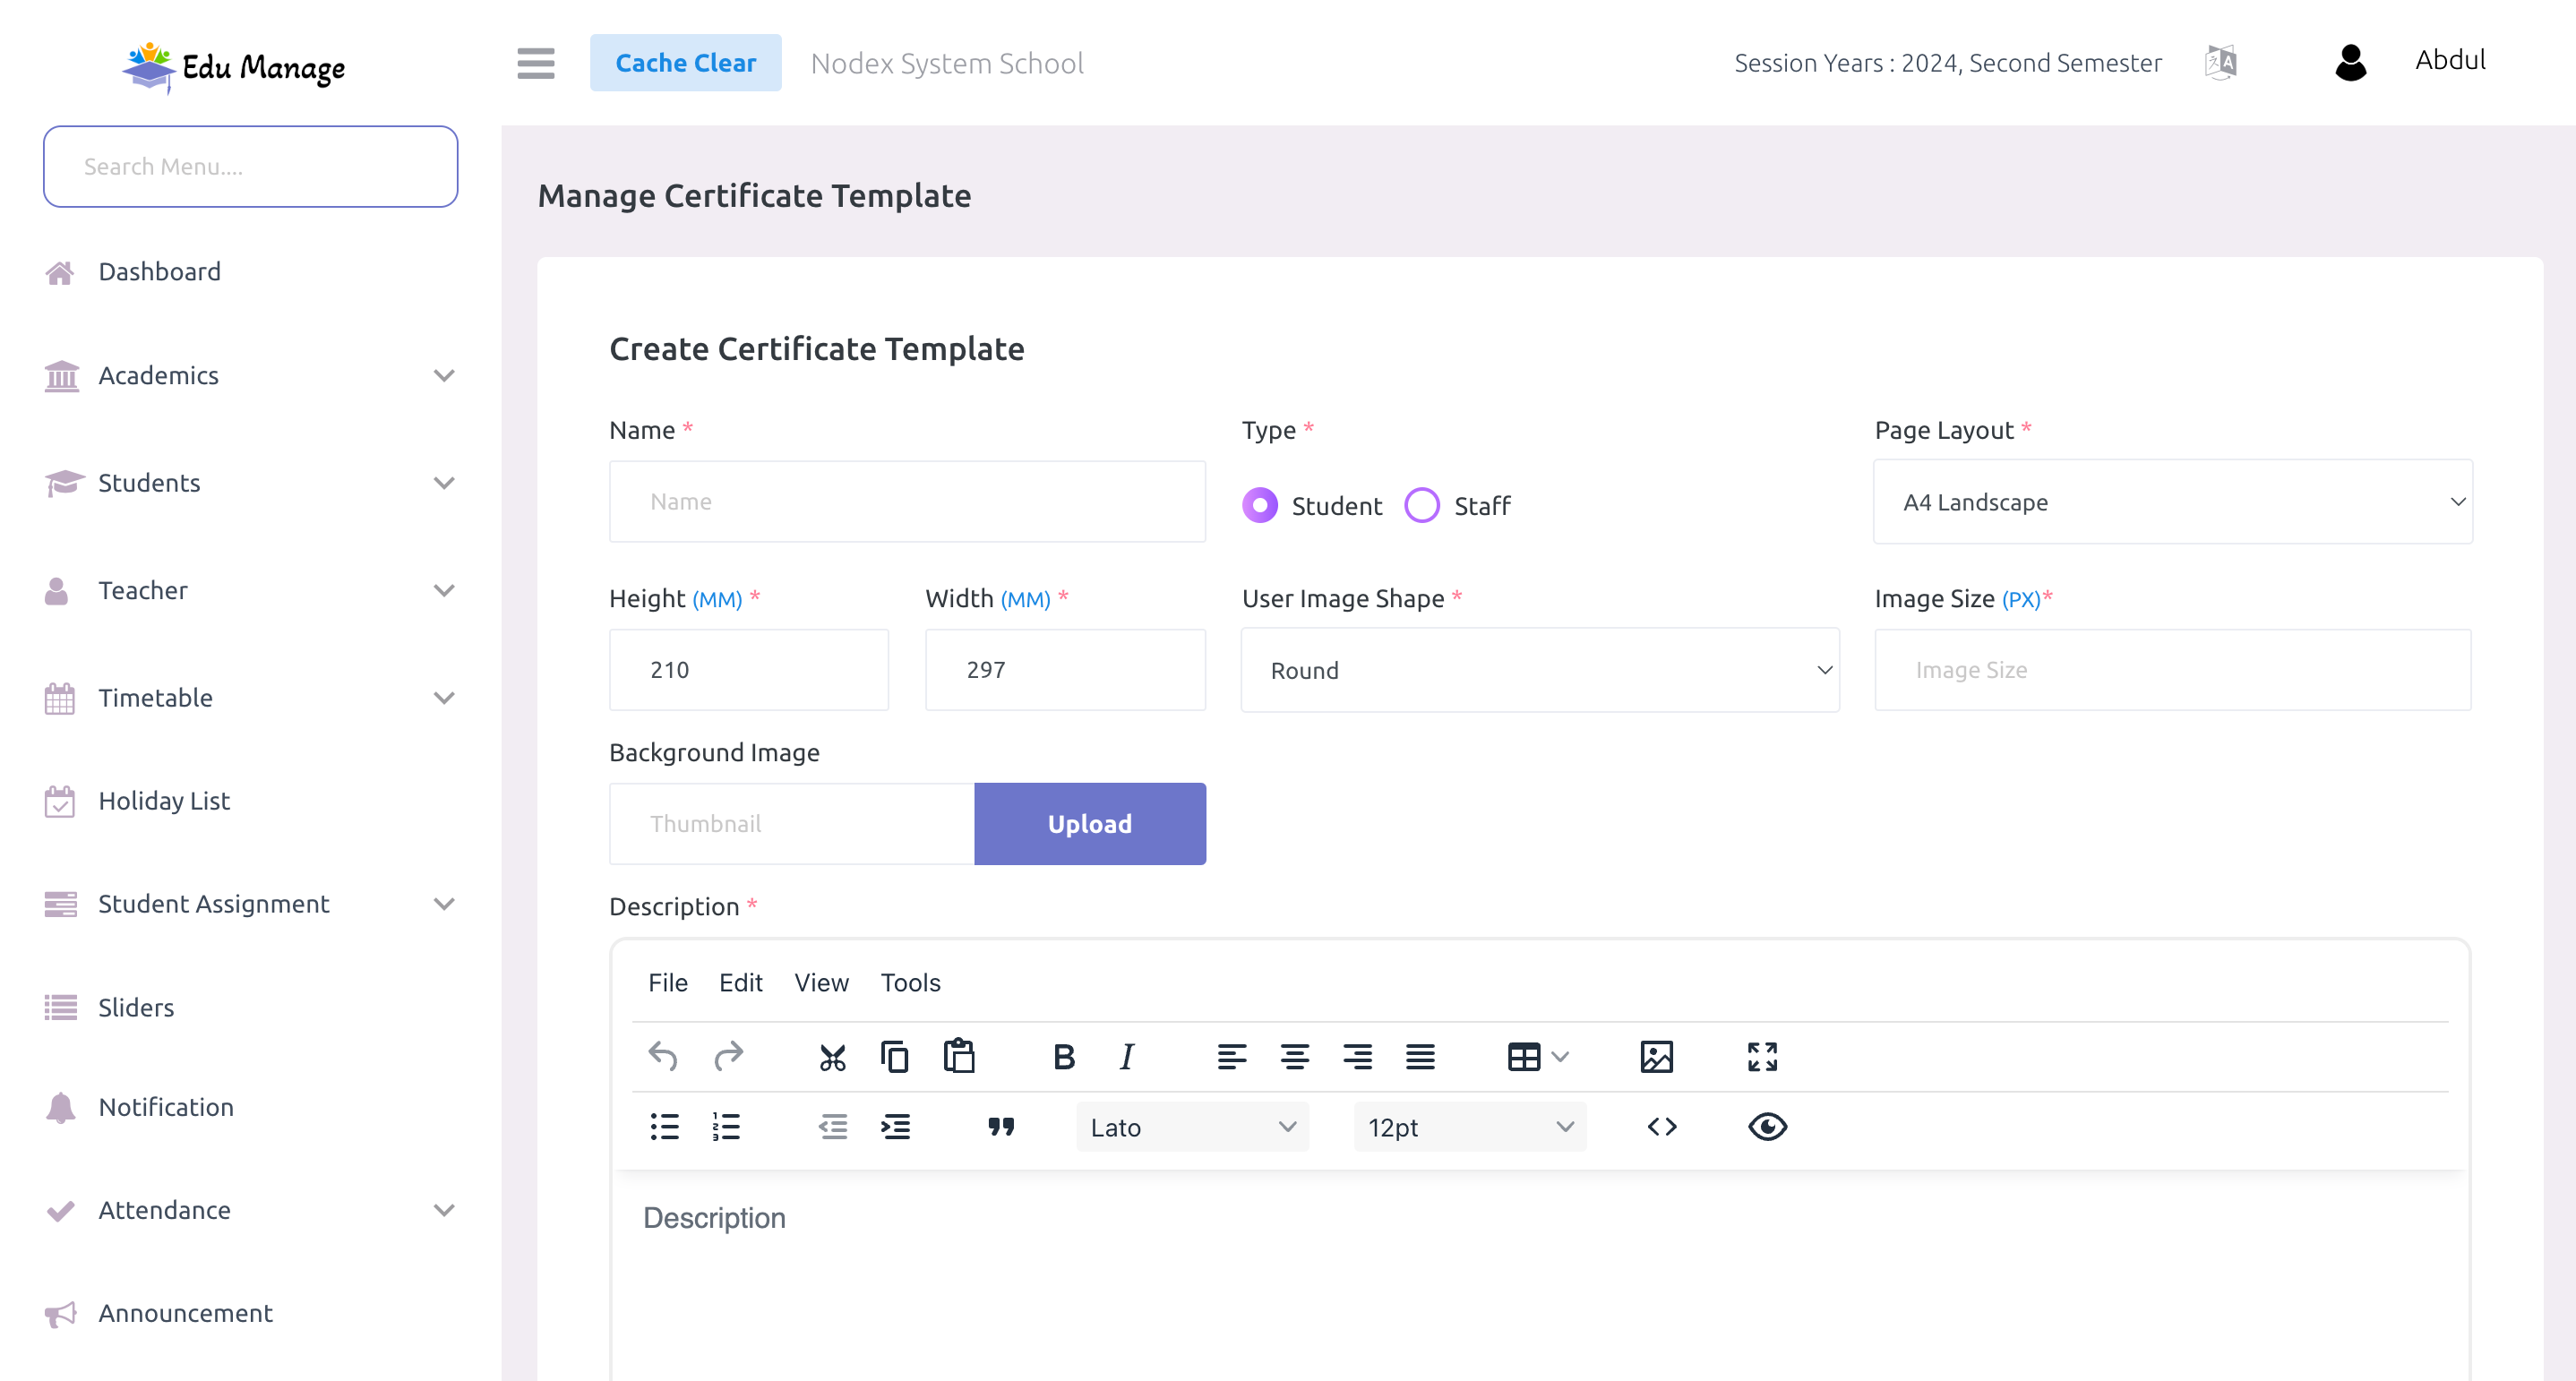Image resolution: width=2576 pixels, height=1381 pixels.
Task: Click the expand fullscreen editor icon
Action: pyautogui.click(x=1764, y=1058)
